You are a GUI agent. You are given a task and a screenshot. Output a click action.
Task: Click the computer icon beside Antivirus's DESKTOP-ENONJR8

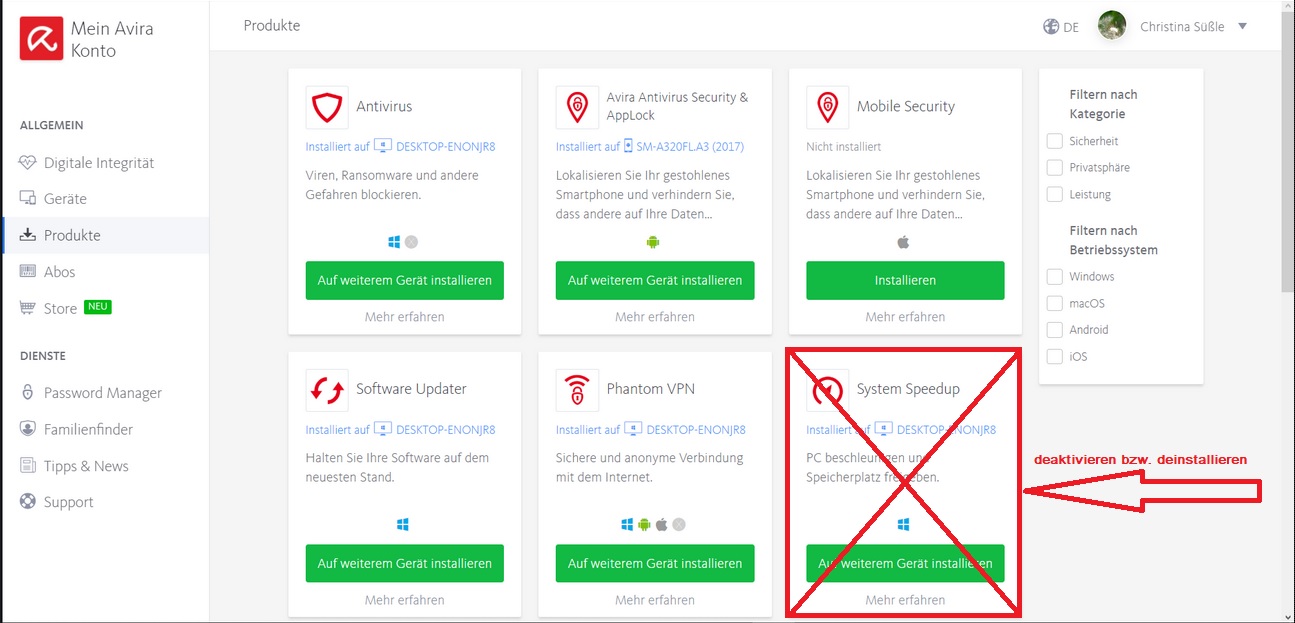click(x=383, y=146)
